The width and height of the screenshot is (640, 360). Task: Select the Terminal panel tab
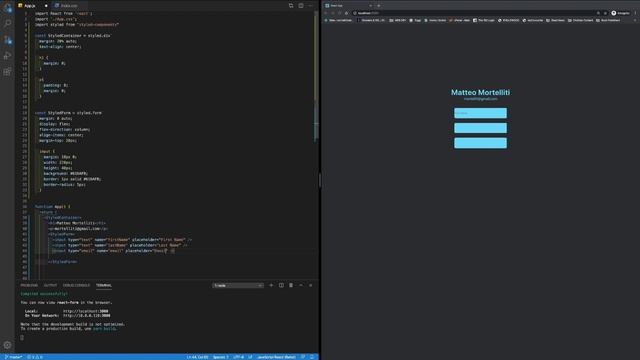point(104,285)
